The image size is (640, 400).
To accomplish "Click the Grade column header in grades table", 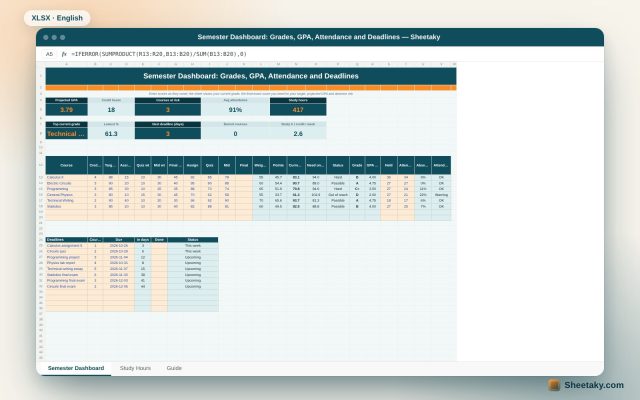I will [x=357, y=165].
